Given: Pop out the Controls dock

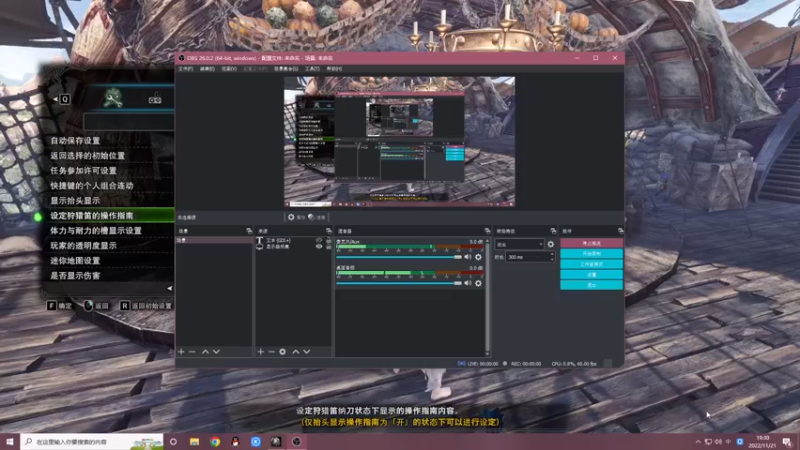Looking at the screenshot, I should (x=620, y=231).
